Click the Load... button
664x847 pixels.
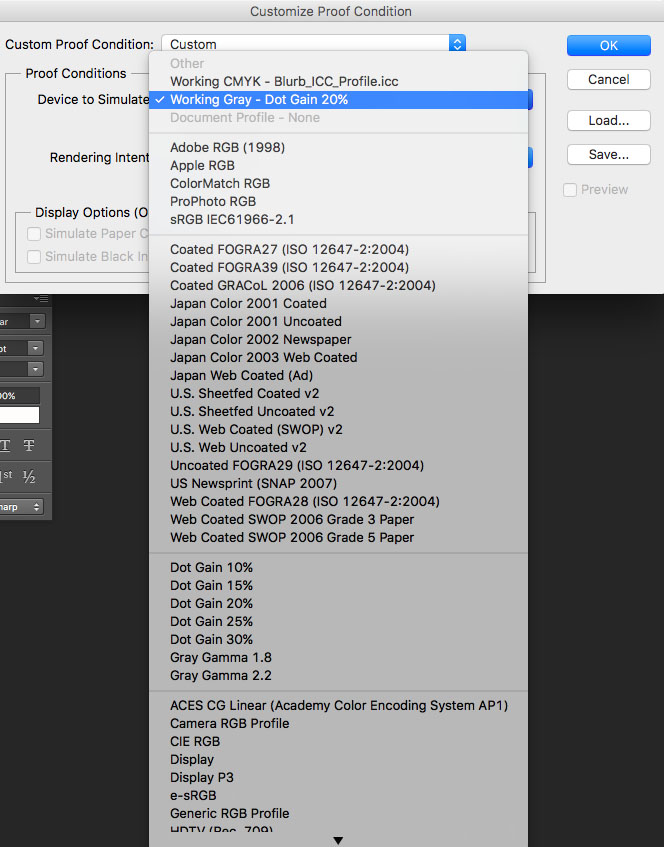click(608, 121)
